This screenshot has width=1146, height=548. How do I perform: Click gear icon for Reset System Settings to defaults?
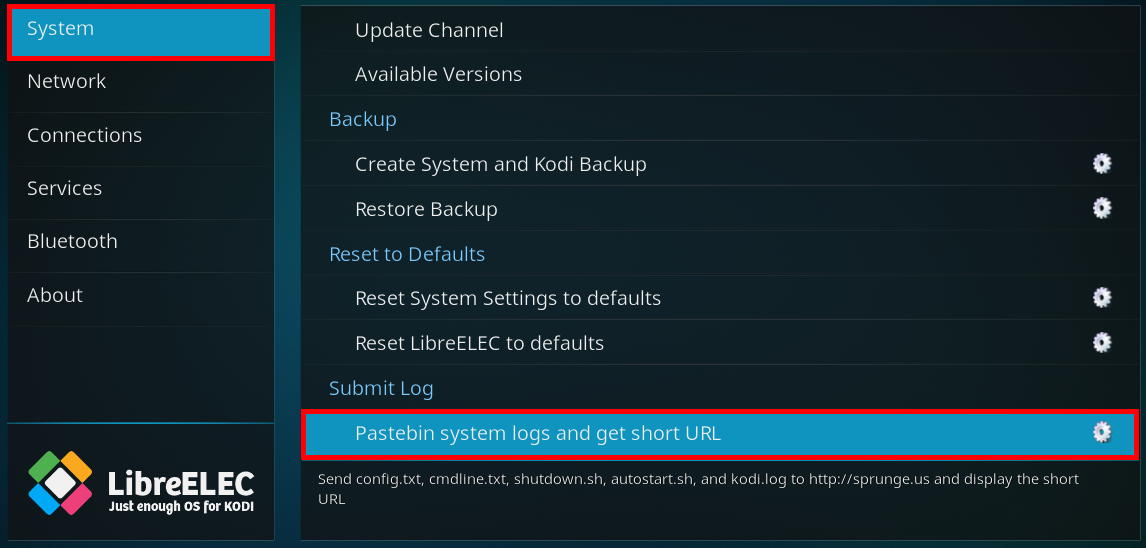point(1101,297)
